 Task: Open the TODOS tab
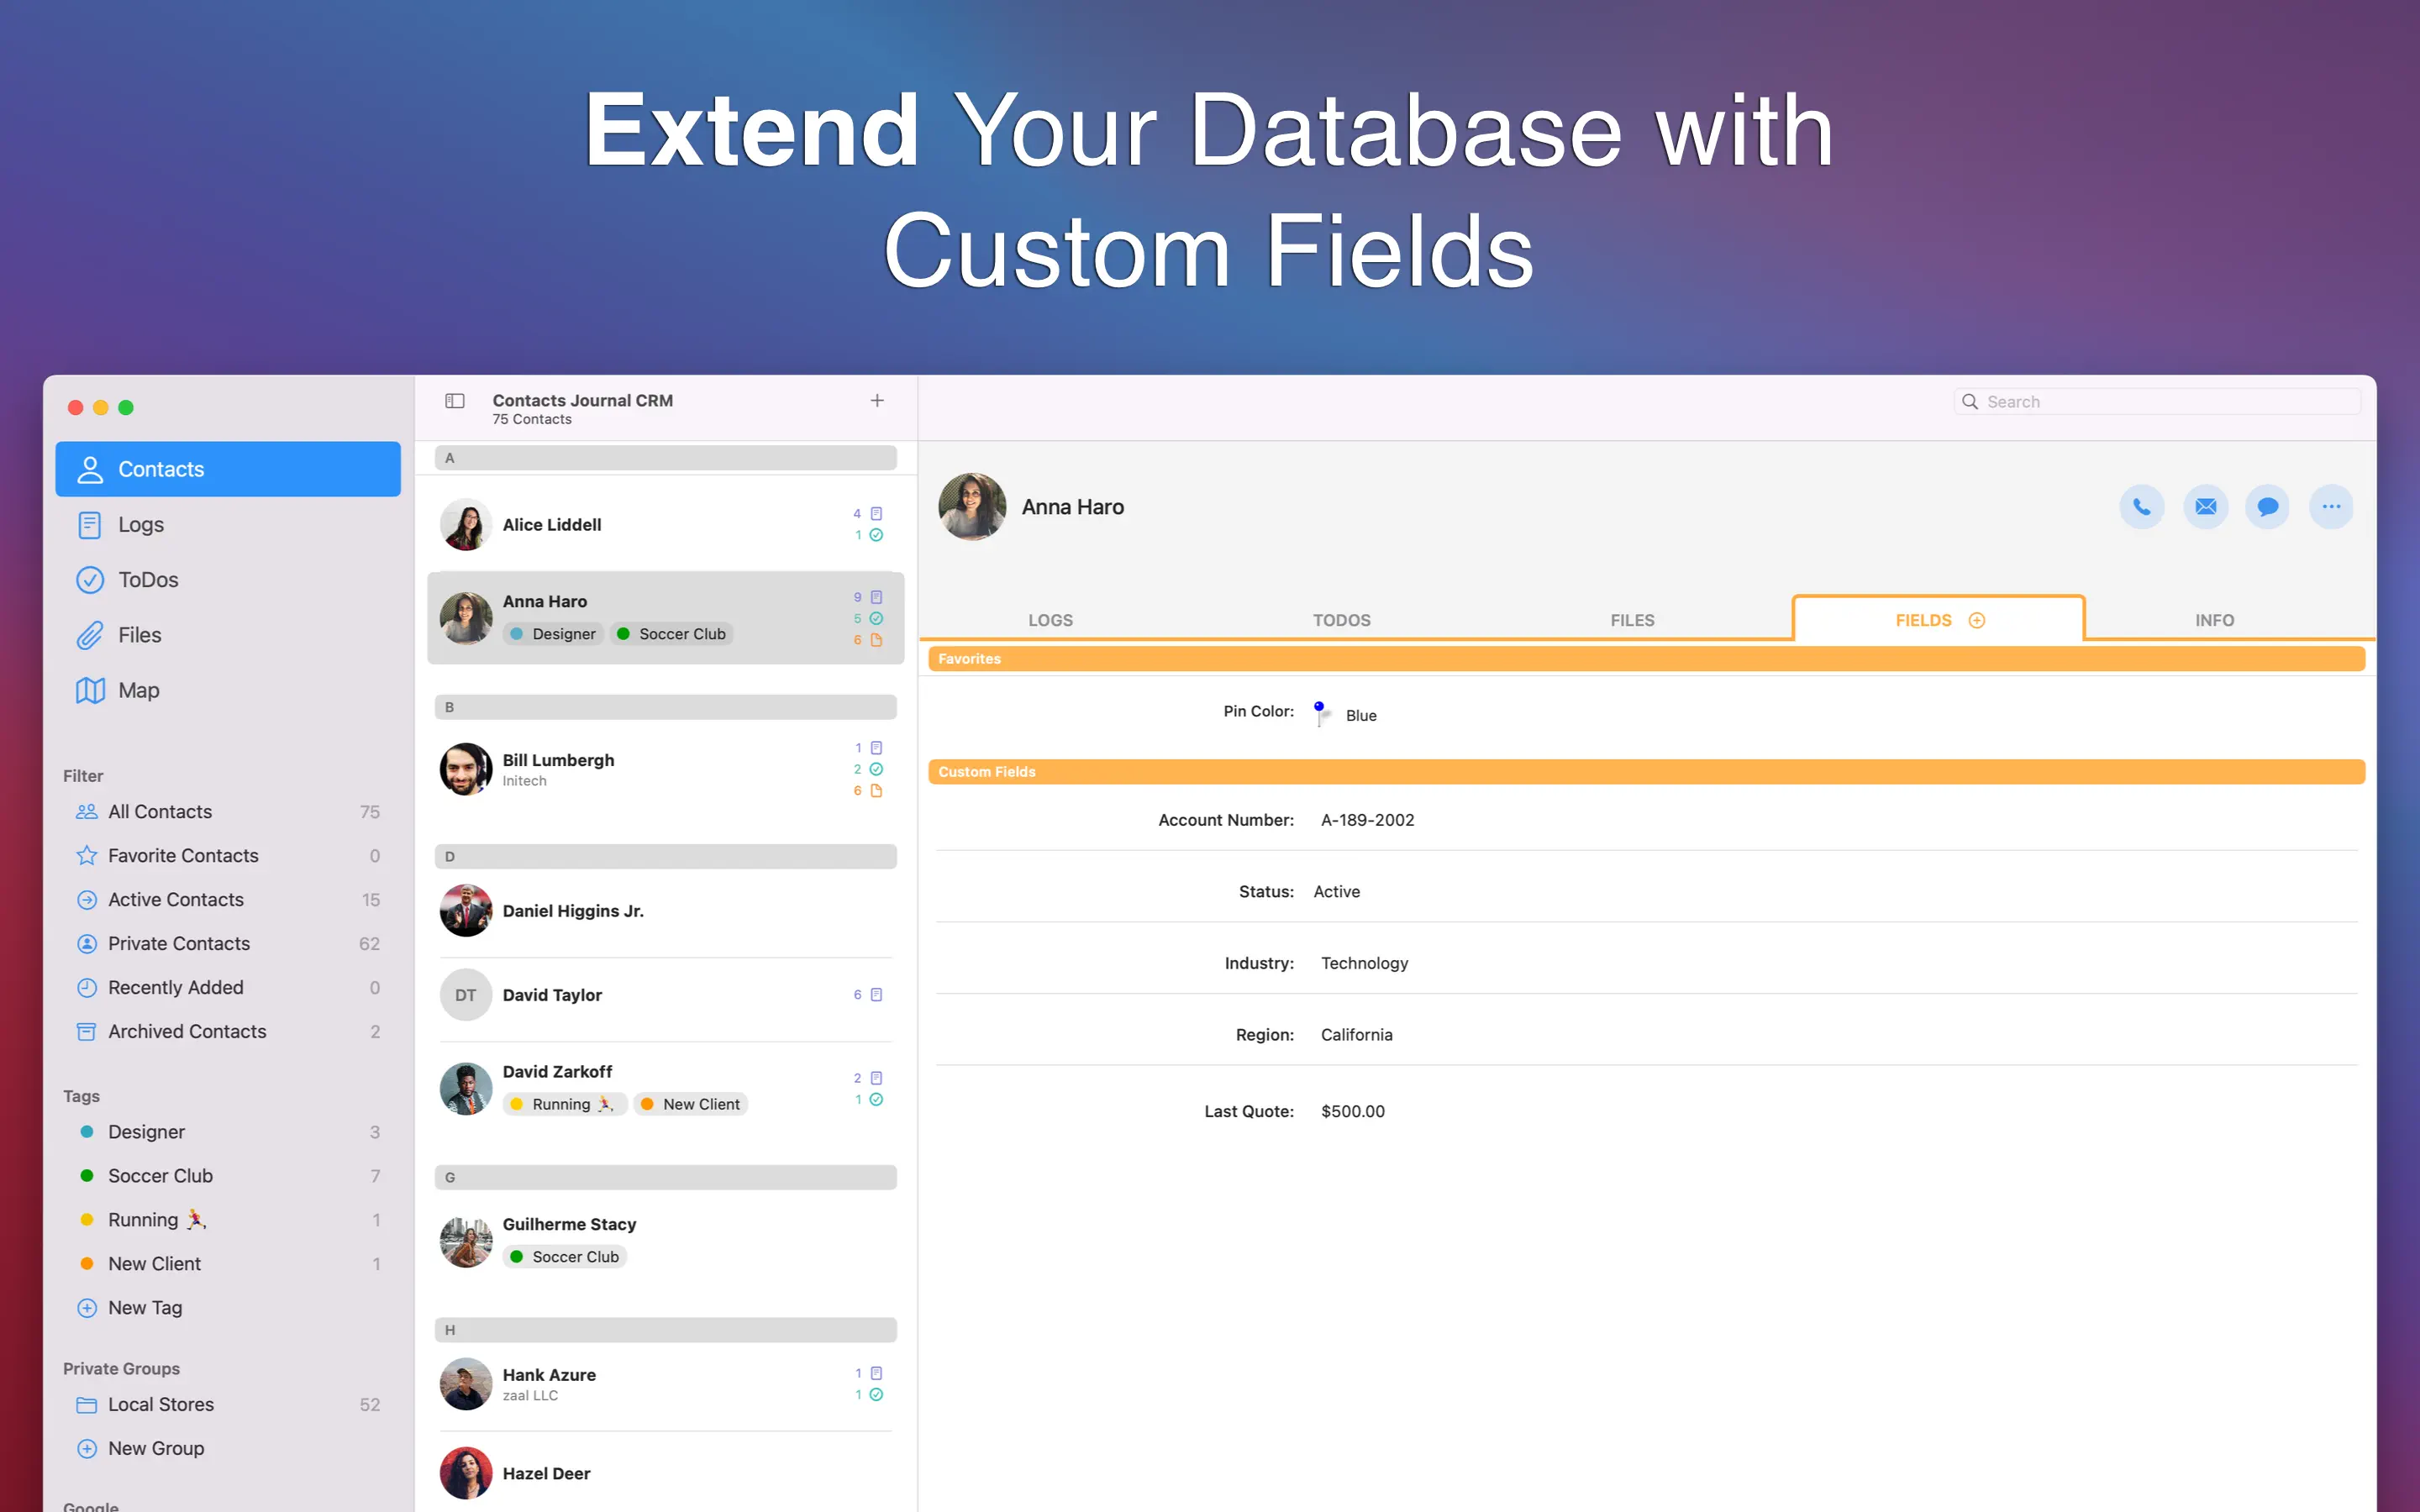1341,620
